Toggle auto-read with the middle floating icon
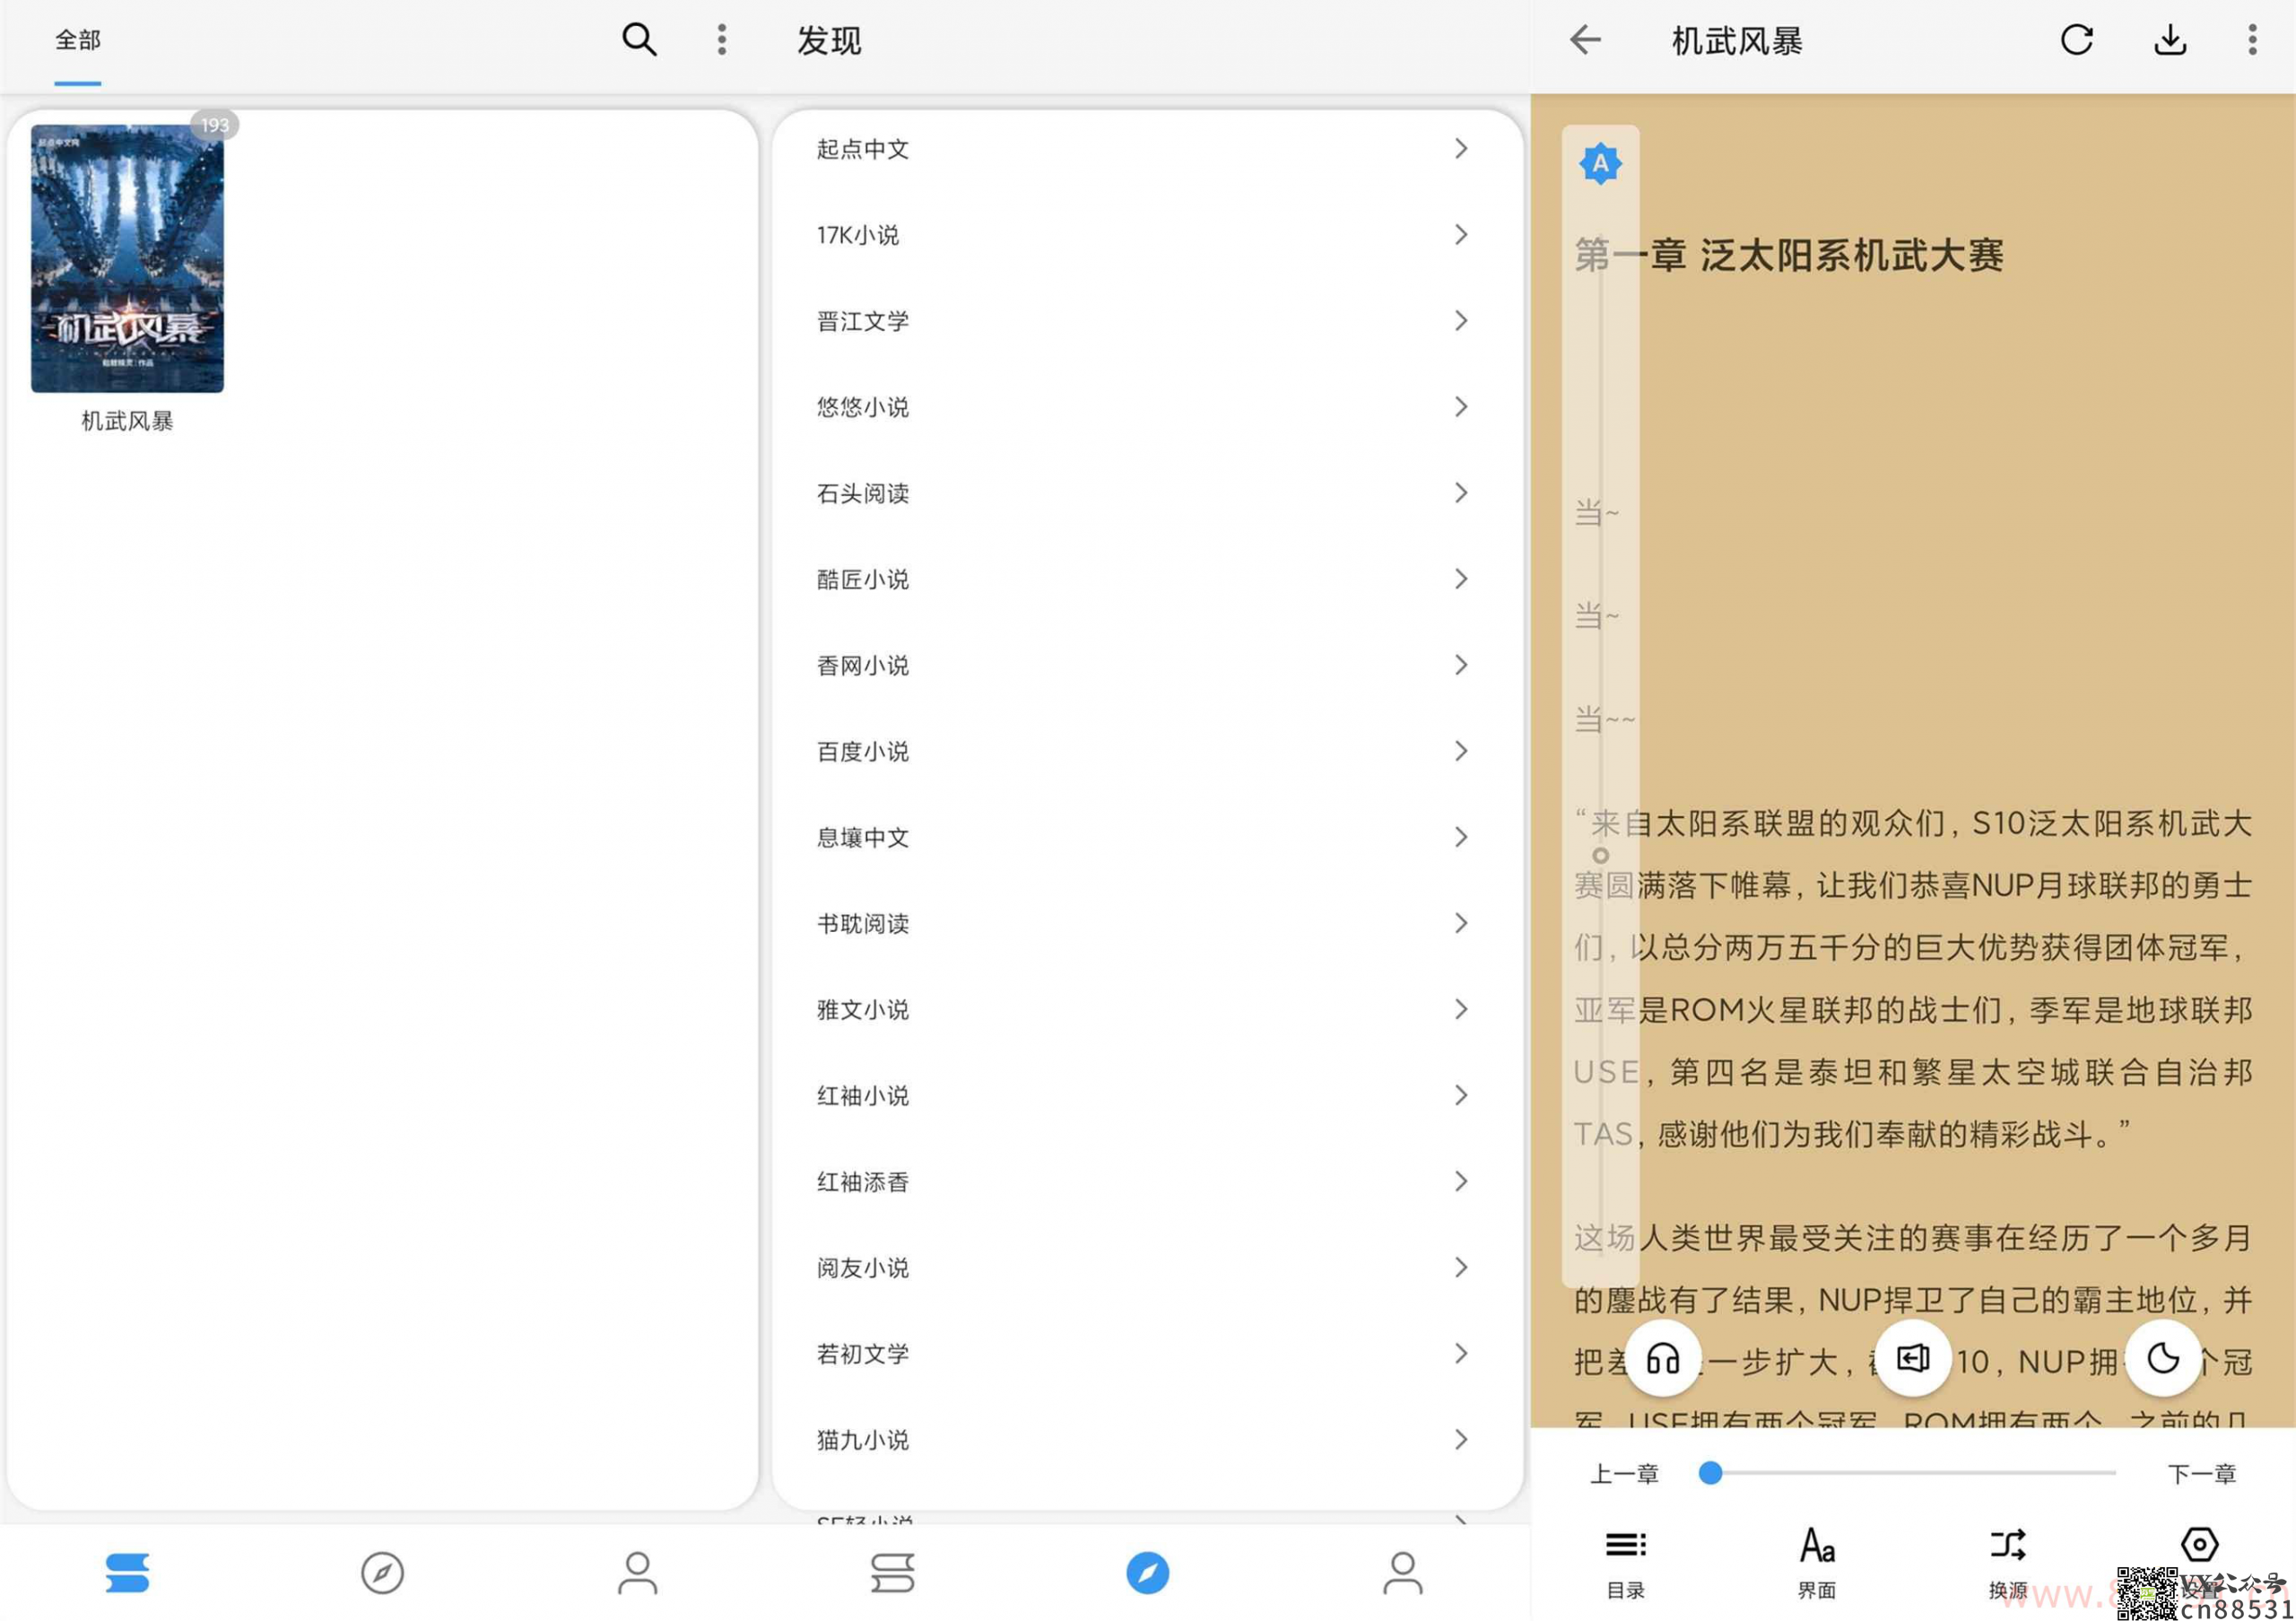Image resolution: width=2296 pixels, height=1621 pixels. (x=1912, y=1357)
